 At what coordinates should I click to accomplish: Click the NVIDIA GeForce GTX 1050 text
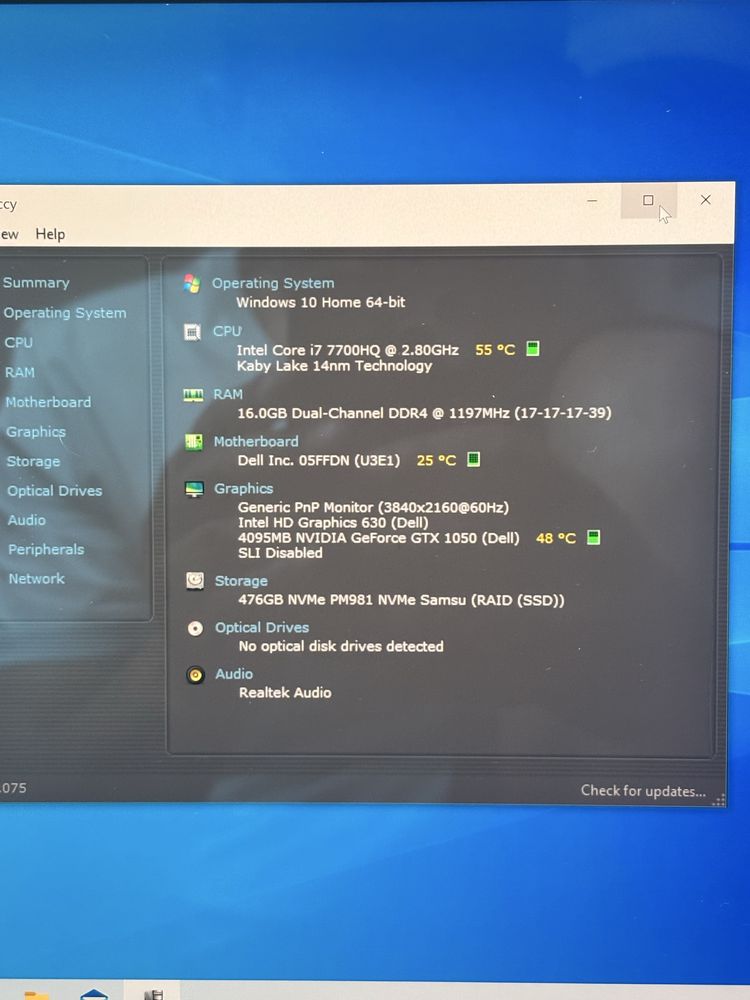[x=379, y=538]
